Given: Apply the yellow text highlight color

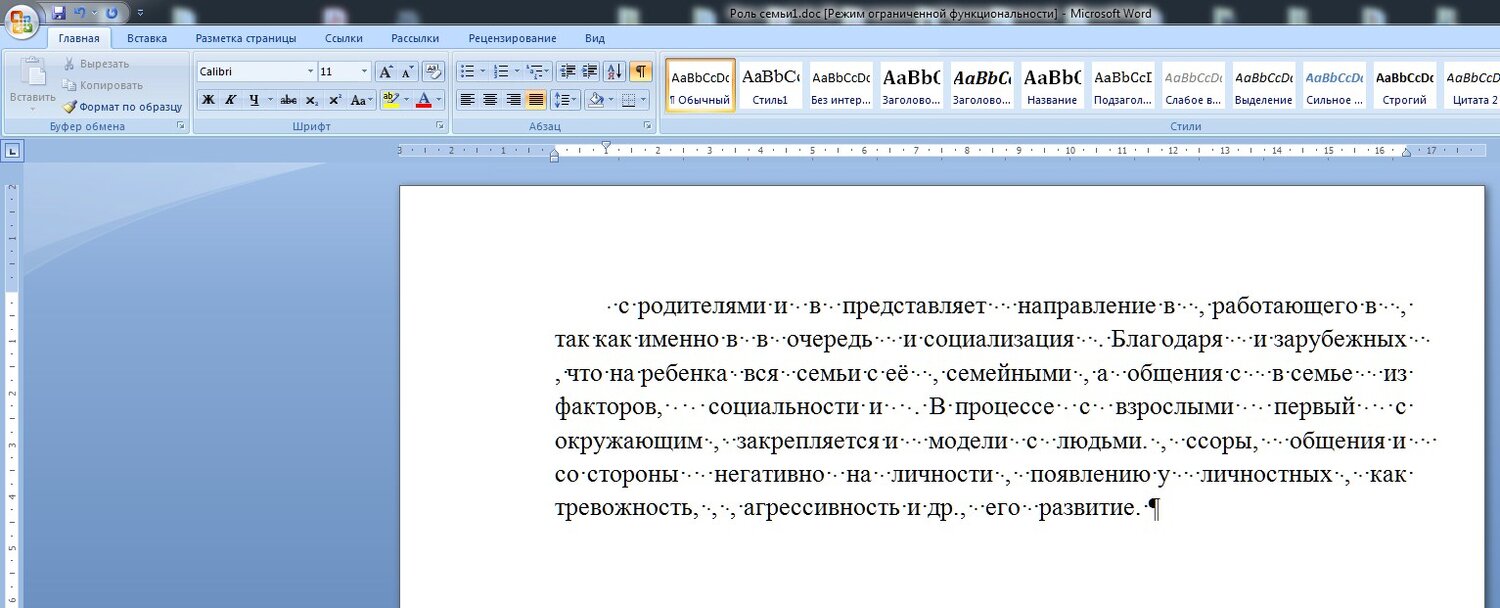Looking at the screenshot, I should pos(389,100).
